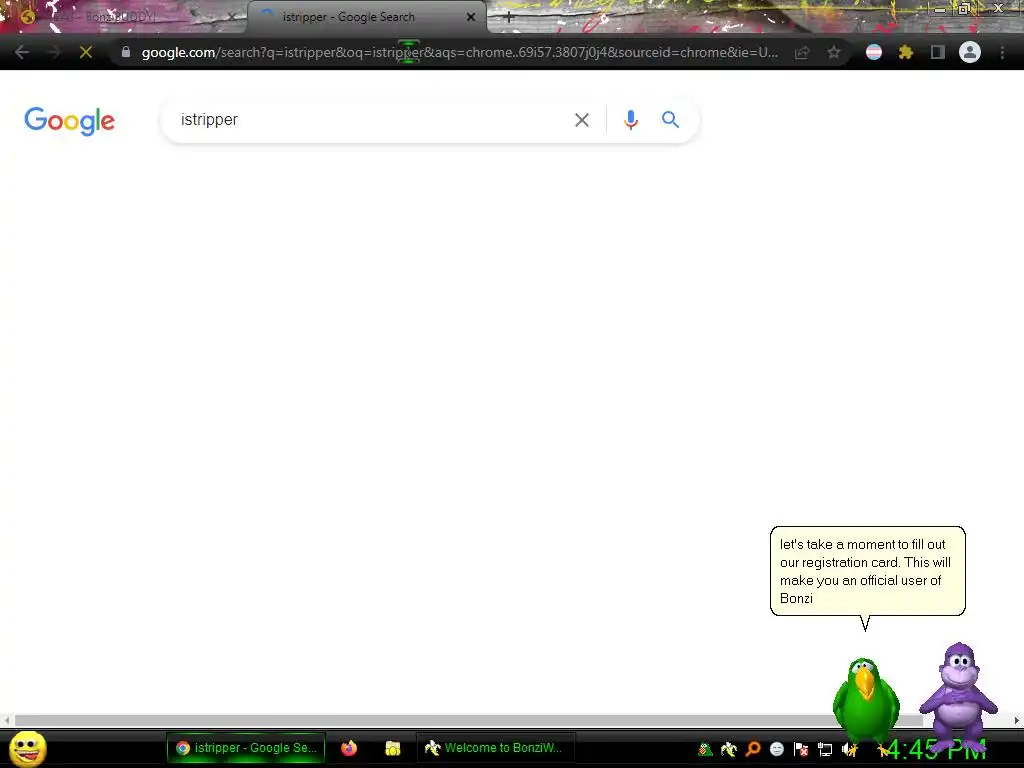Open a new tab with the plus button

click(x=509, y=18)
